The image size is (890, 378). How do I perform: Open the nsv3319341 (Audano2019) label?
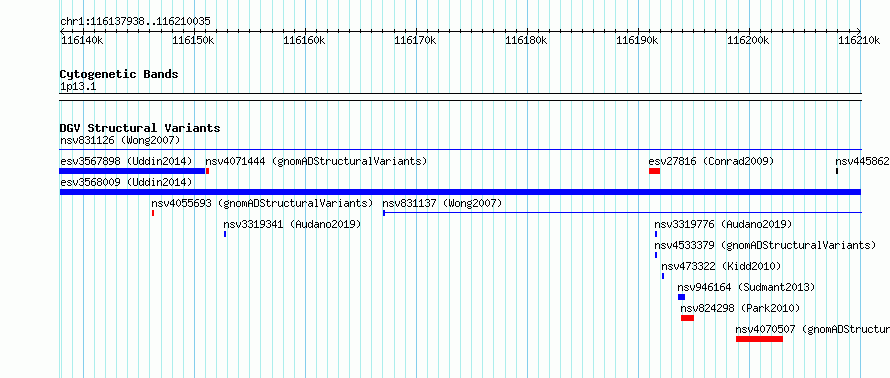292,224
